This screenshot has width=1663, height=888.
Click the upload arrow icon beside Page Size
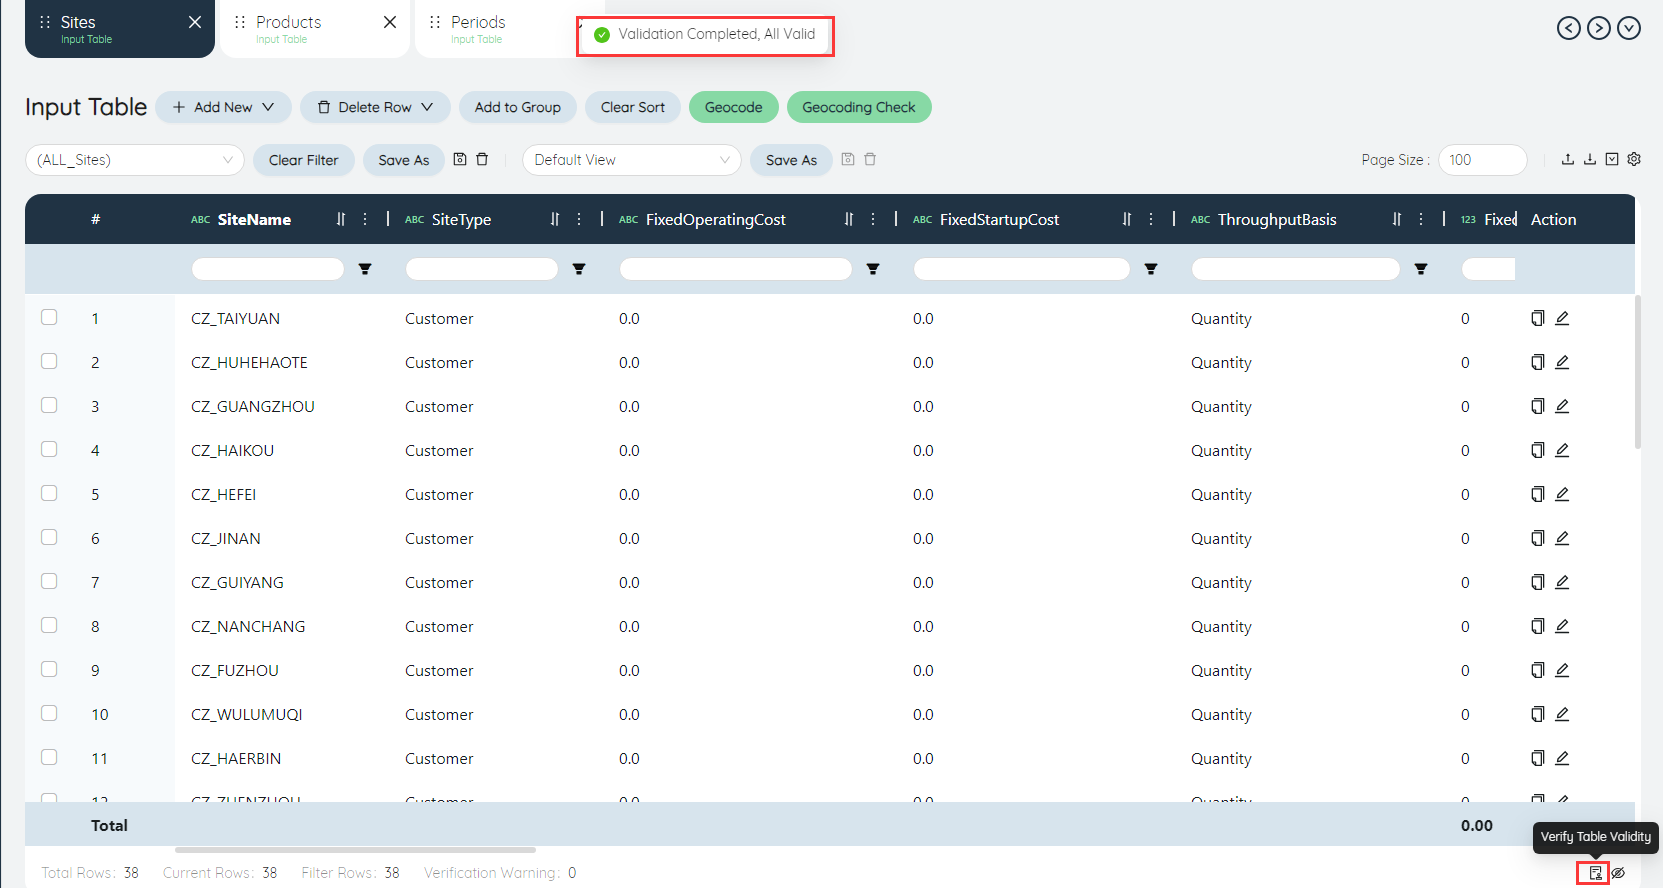coord(1568,159)
